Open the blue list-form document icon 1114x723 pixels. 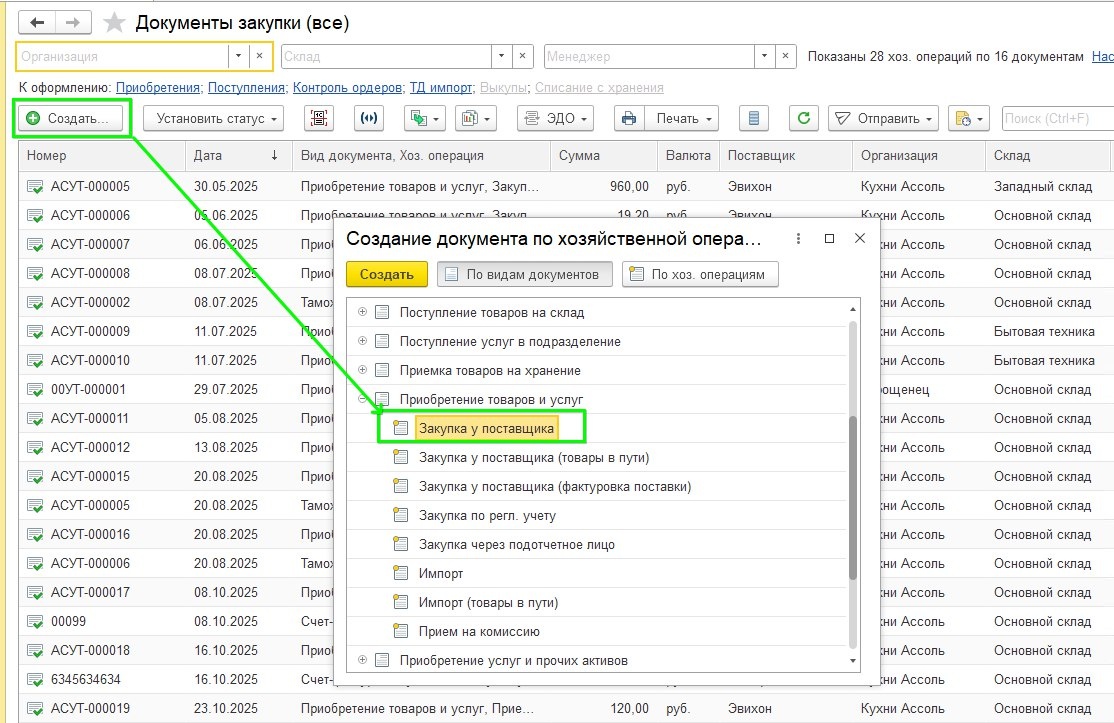754,119
